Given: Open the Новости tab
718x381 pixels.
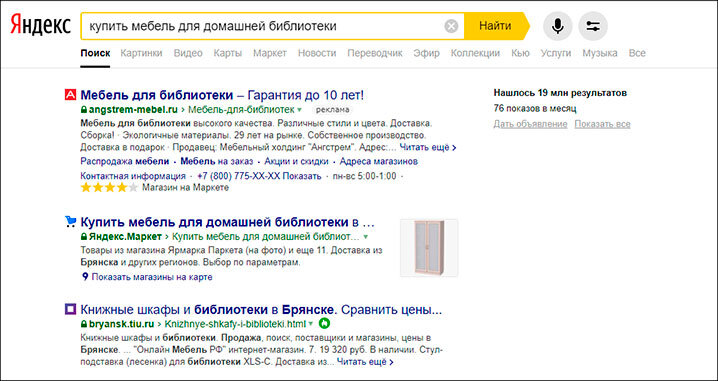Looking at the screenshot, I should coord(317,53).
